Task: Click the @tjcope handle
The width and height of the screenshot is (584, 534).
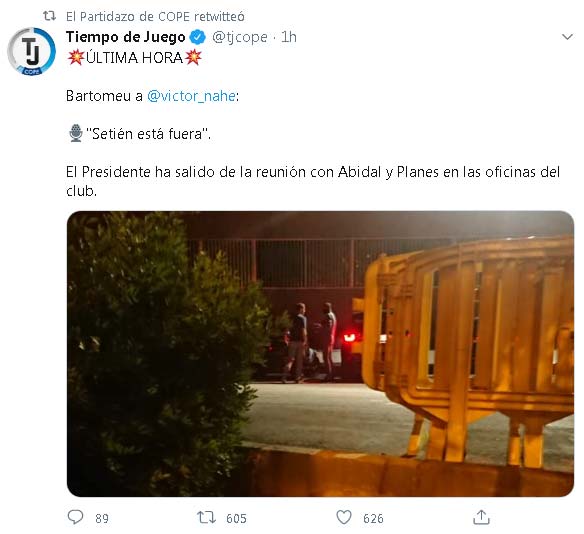Action: [x=239, y=37]
